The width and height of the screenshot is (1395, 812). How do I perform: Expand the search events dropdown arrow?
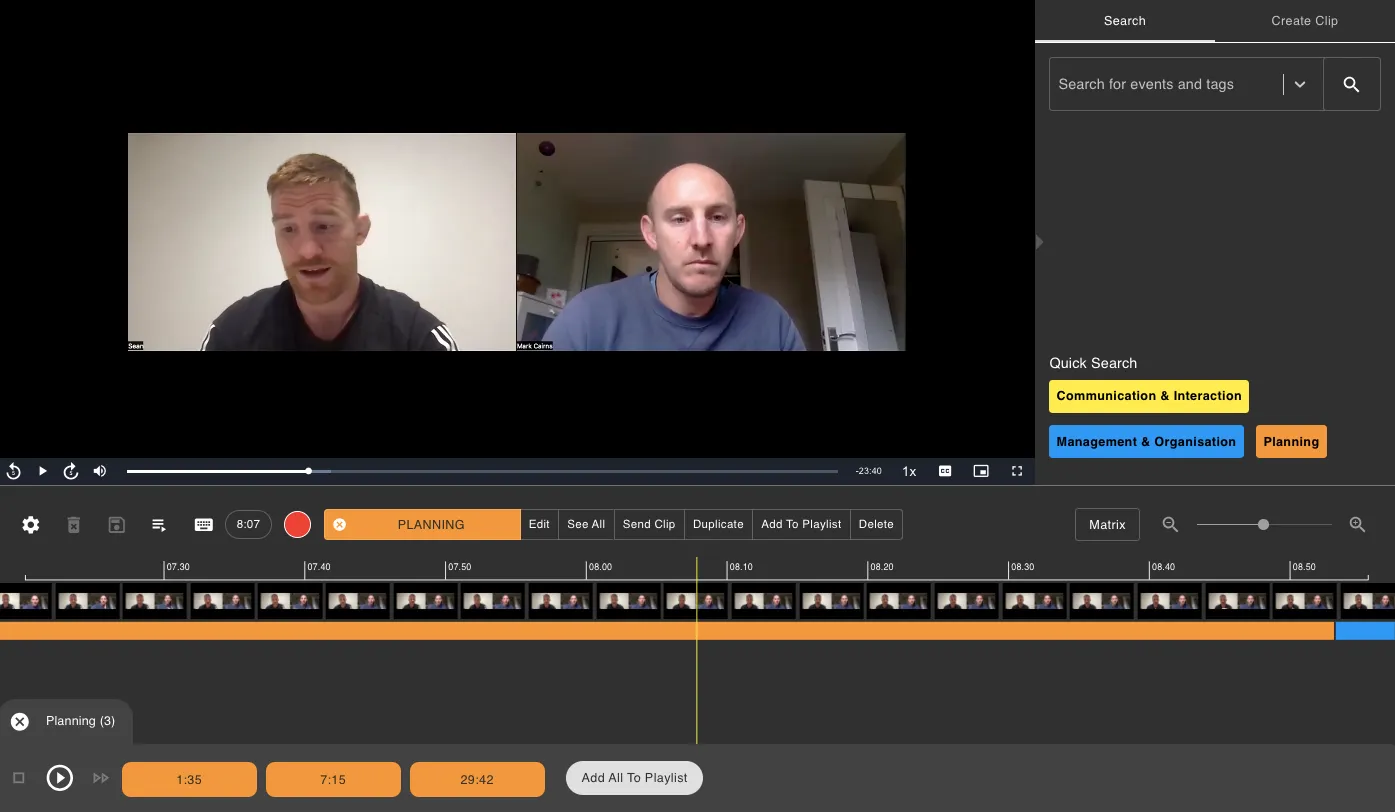tap(1300, 85)
